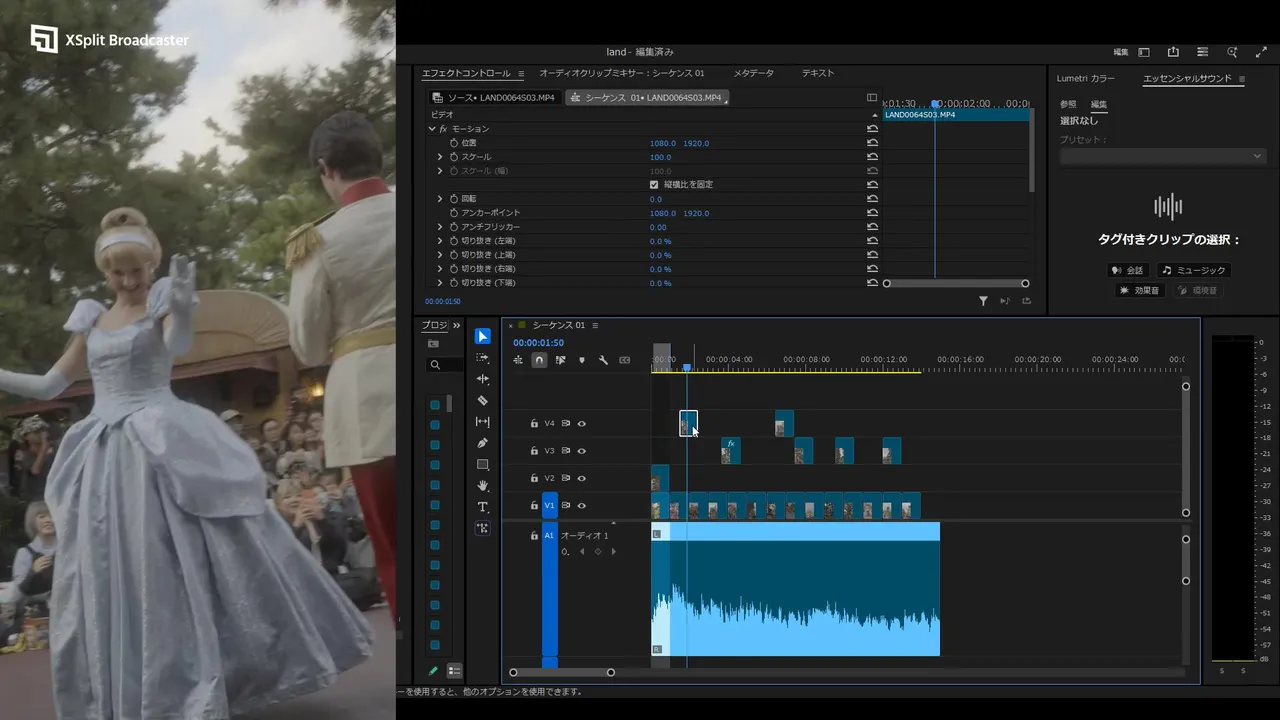Expand the 切り抜き (左端) property
The image size is (1280, 720).
point(439,241)
